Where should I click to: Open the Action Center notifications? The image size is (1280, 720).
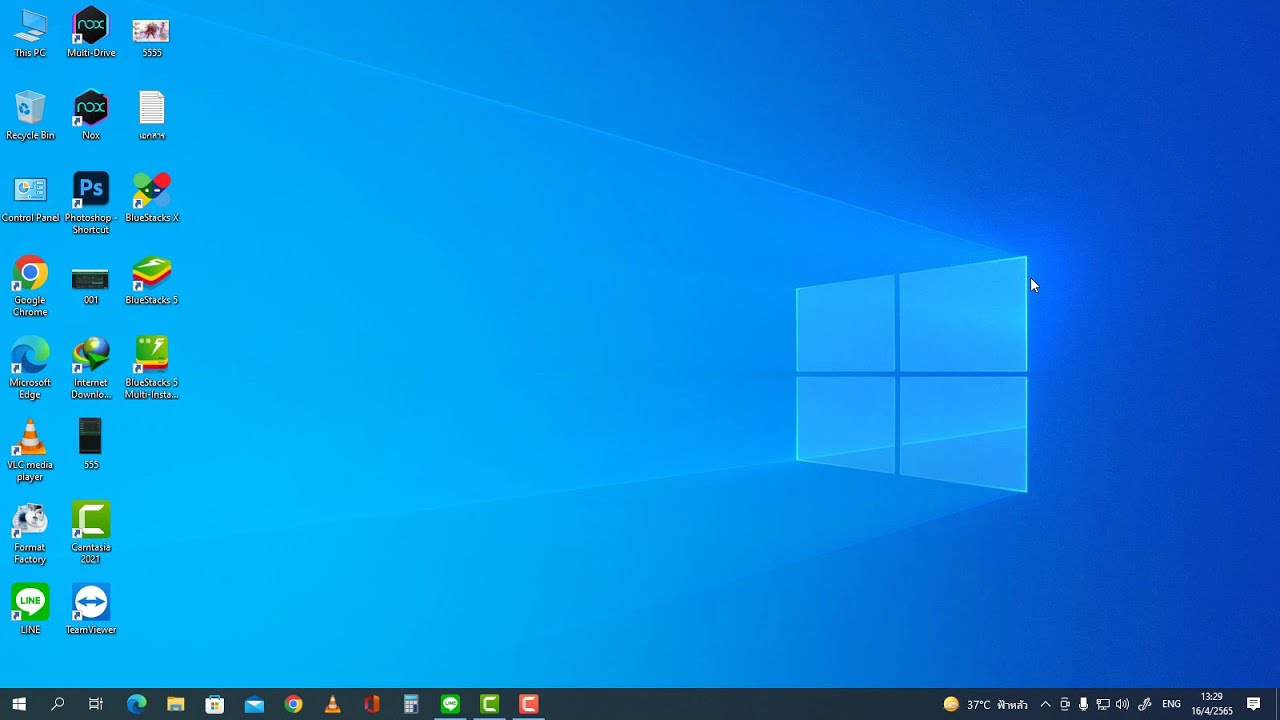point(1254,704)
